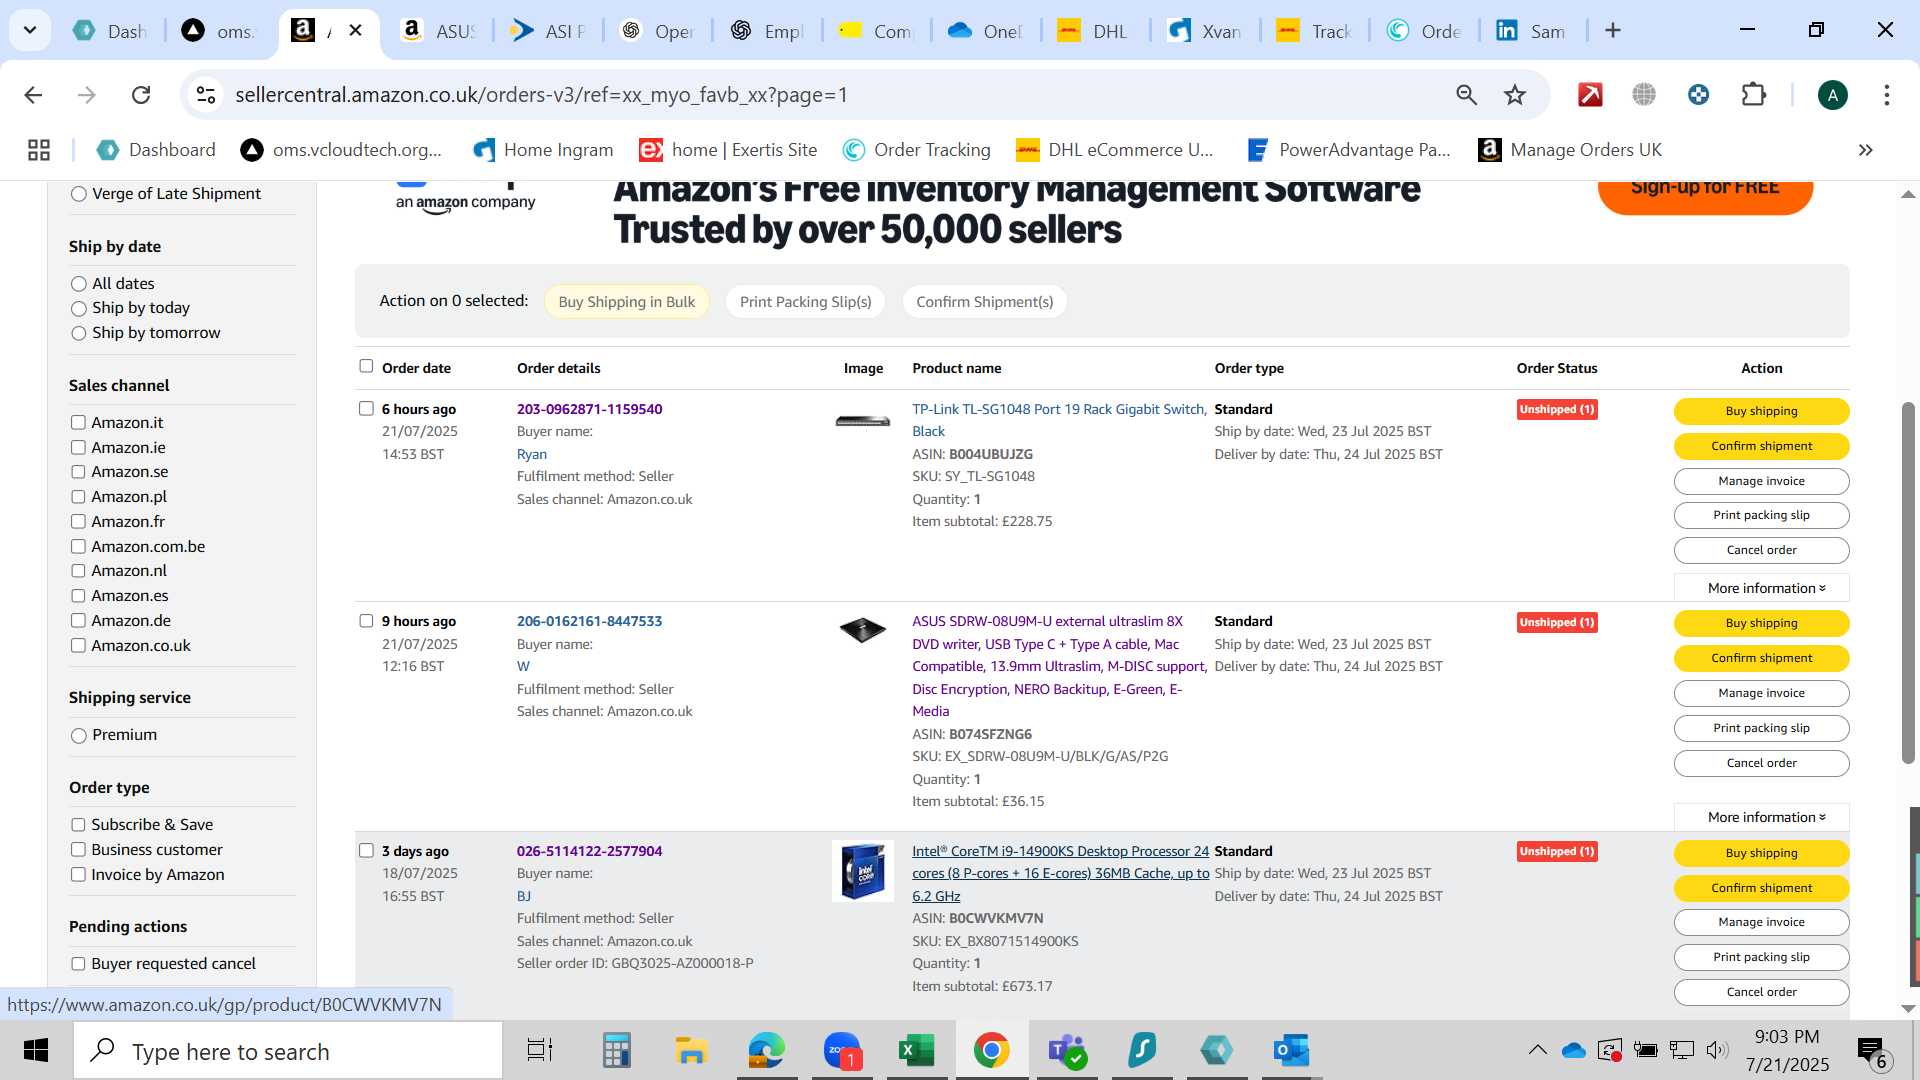Click the Intel processor product image
Viewport: 1920px width, 1080px height.
tap(863, 871)
